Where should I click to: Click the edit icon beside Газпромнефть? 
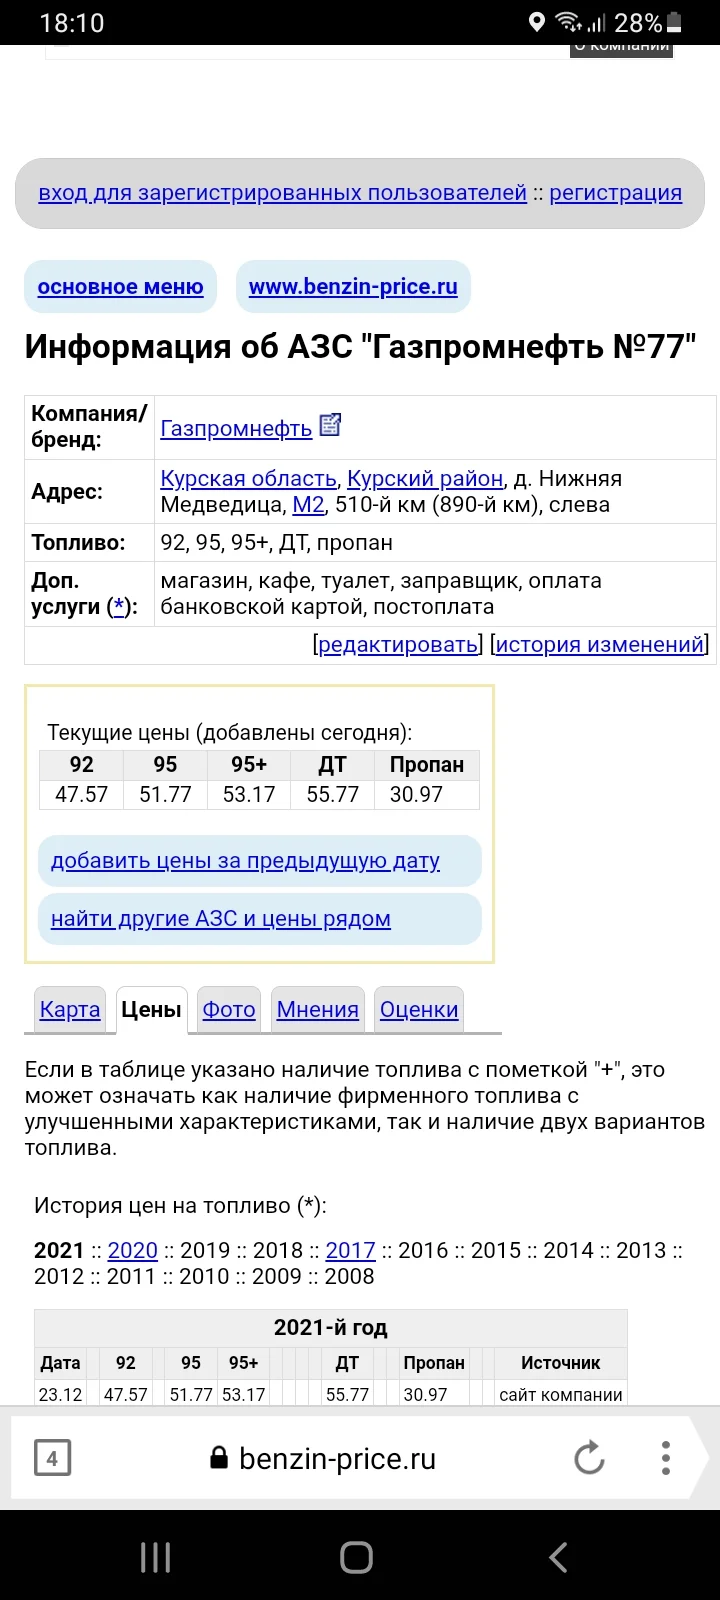[x=330, y=425]
